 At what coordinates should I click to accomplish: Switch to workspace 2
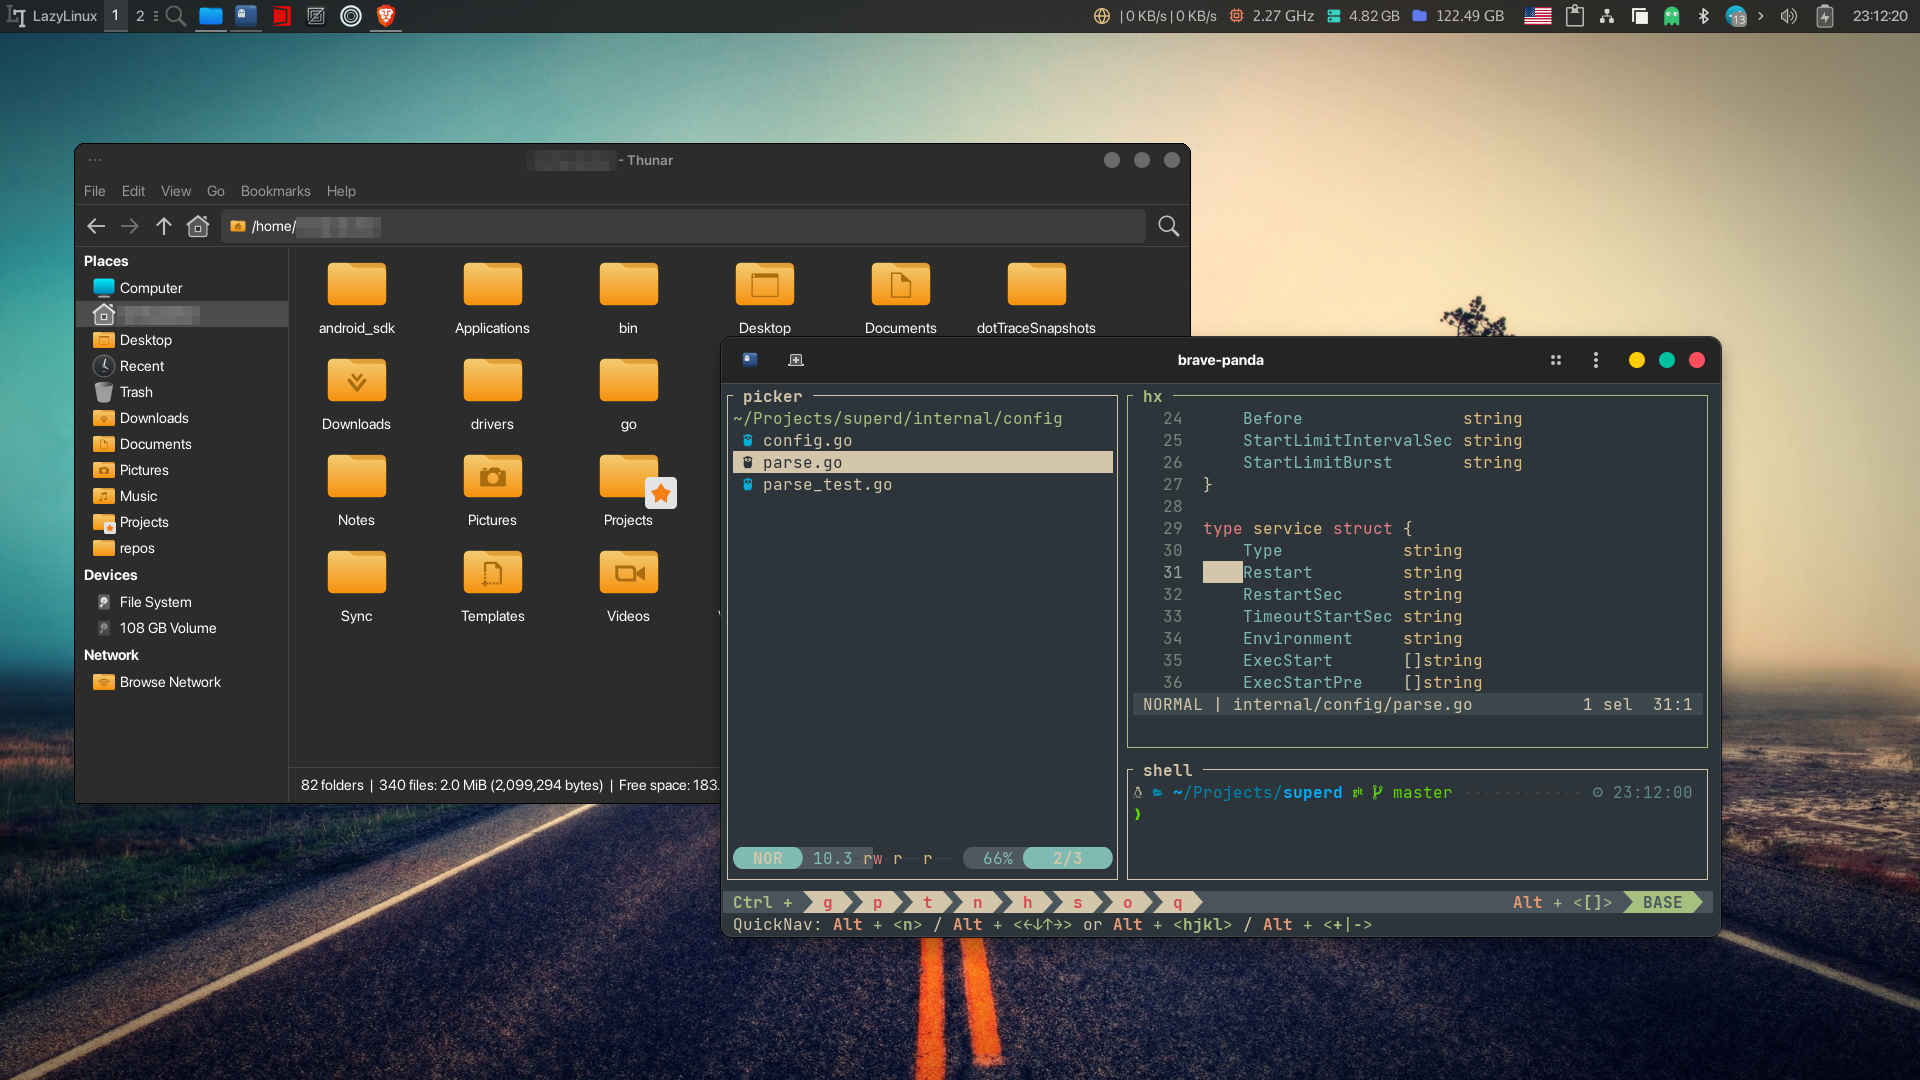coord(140,16)
